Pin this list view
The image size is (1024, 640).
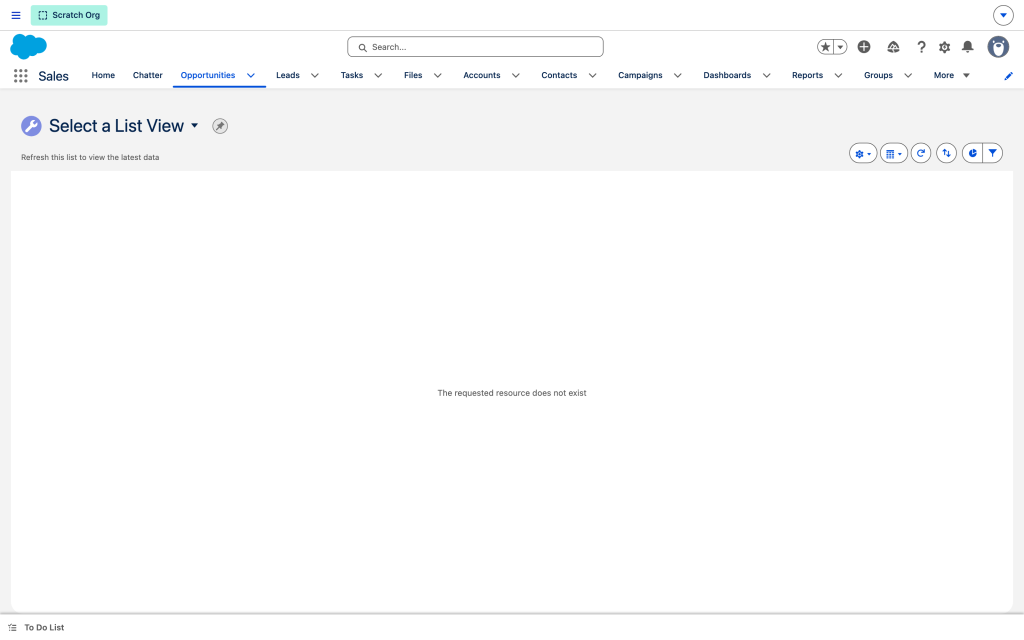pos(220,126)
